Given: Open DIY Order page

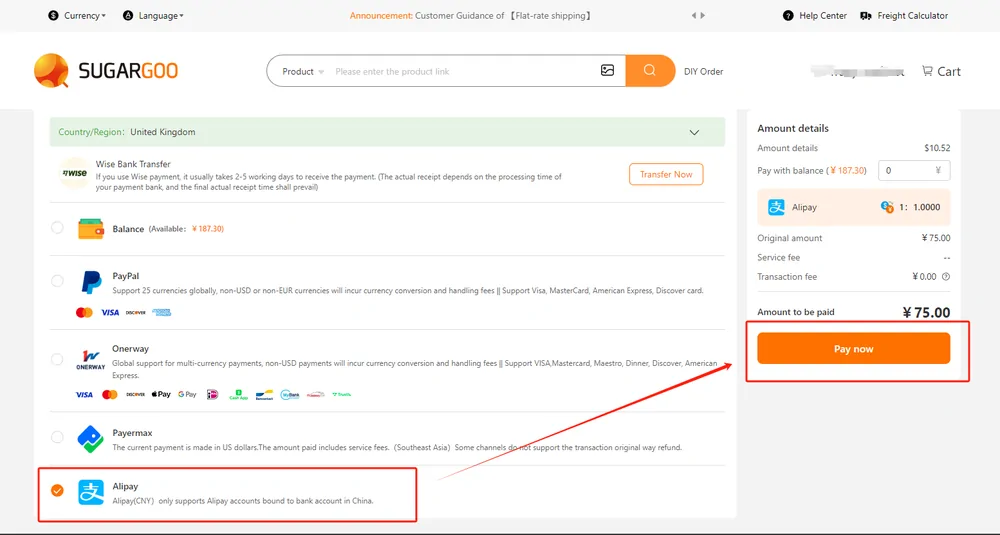Looking at the screenshot, I should 703,71.
